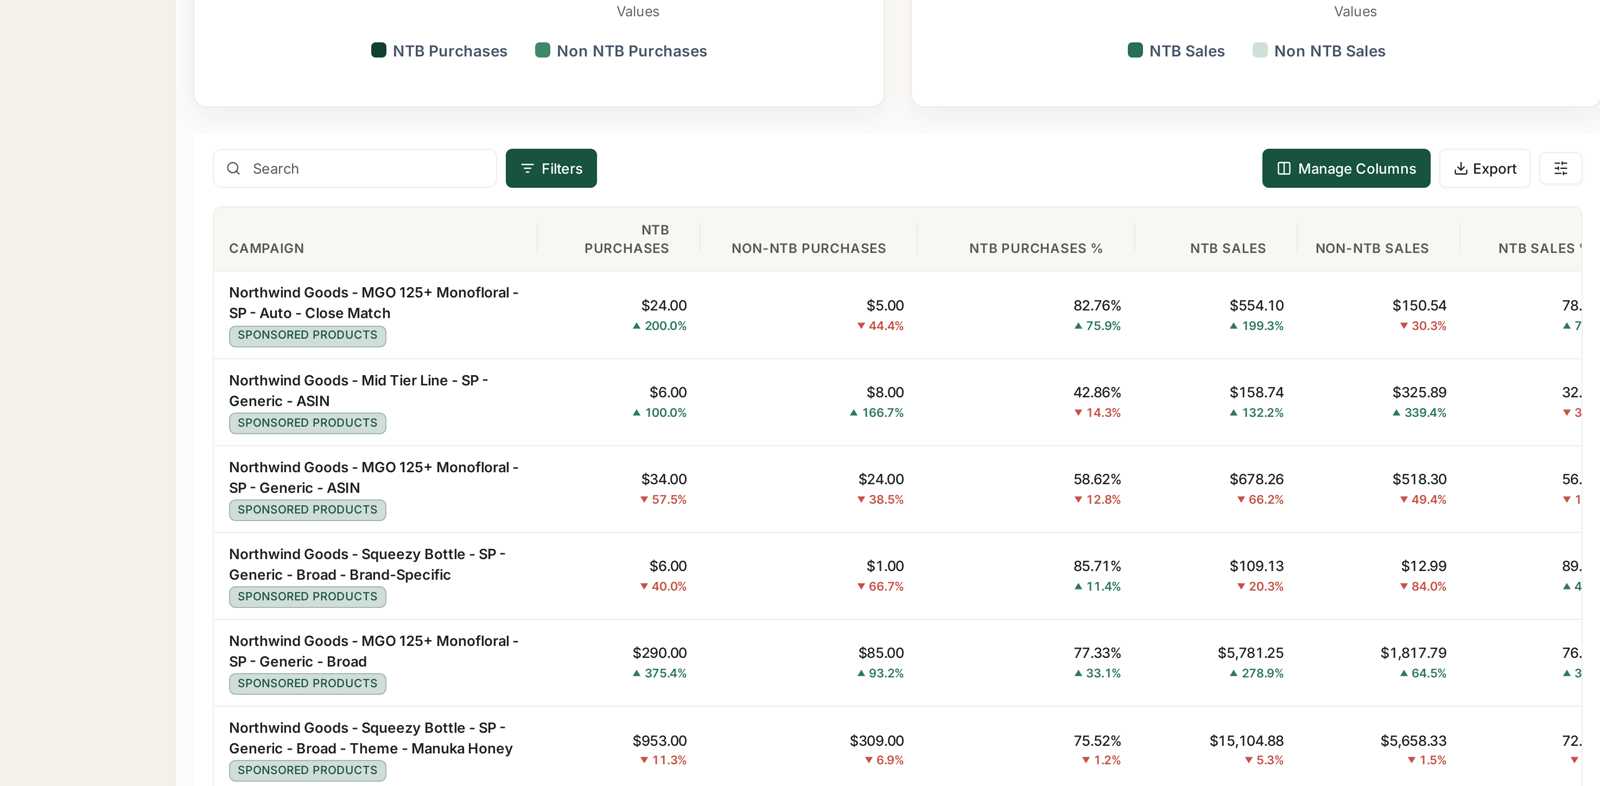Open the Mid Tier Line Generic ASIN campaign

click(359, 390)
